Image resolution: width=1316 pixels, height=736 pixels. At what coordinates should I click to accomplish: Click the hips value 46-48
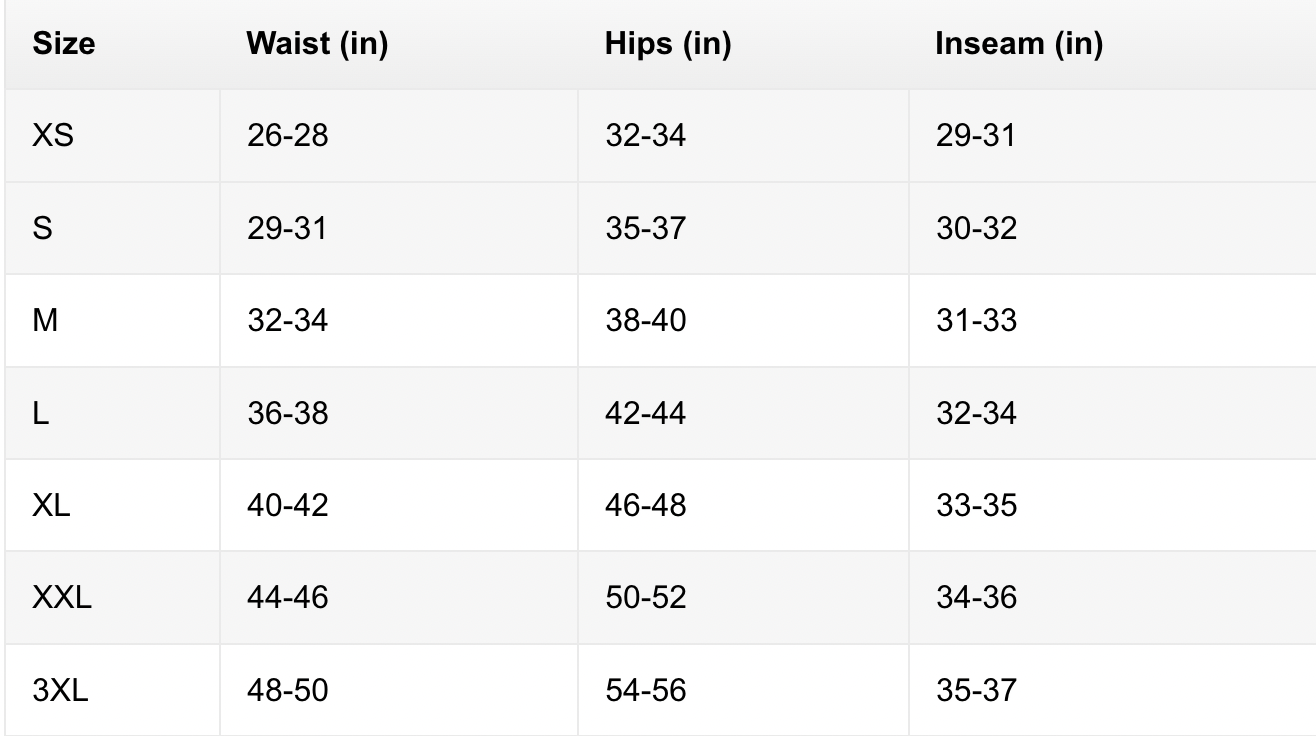click(x=645, y=505)
